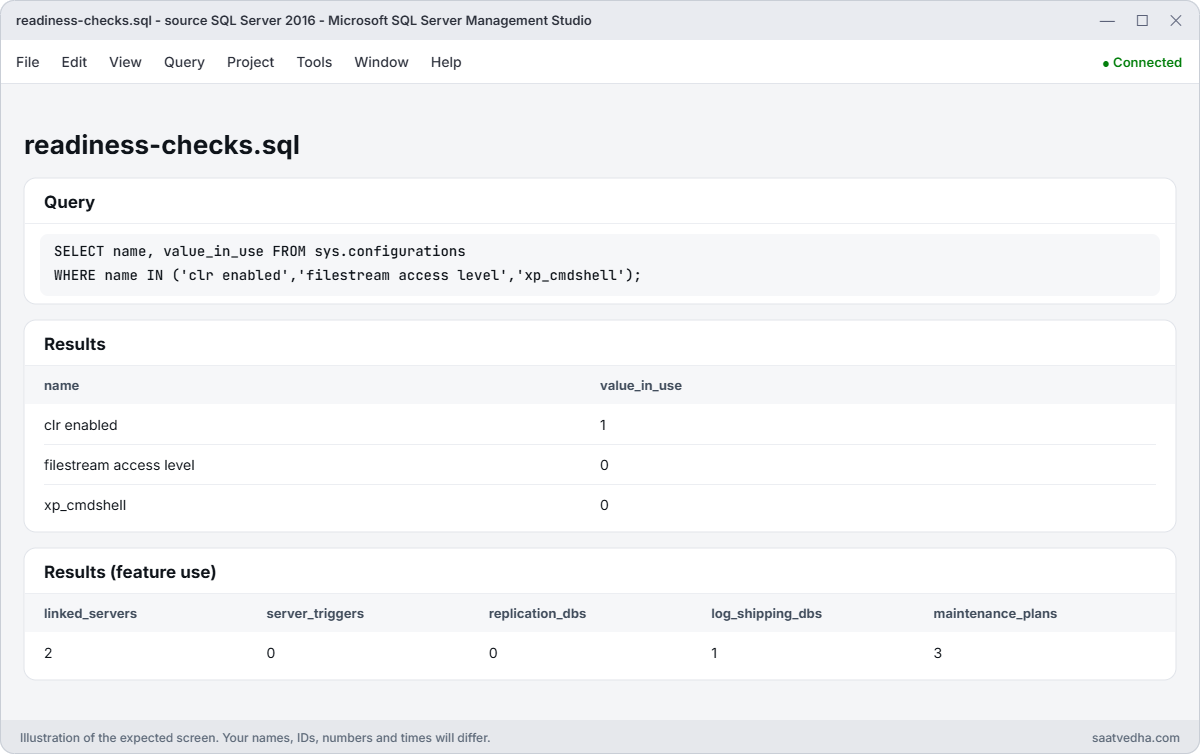The width and height of the screenshot is (1200, 754).
Task: Click the readiness-checks.sql page heading
Action: 162,145
